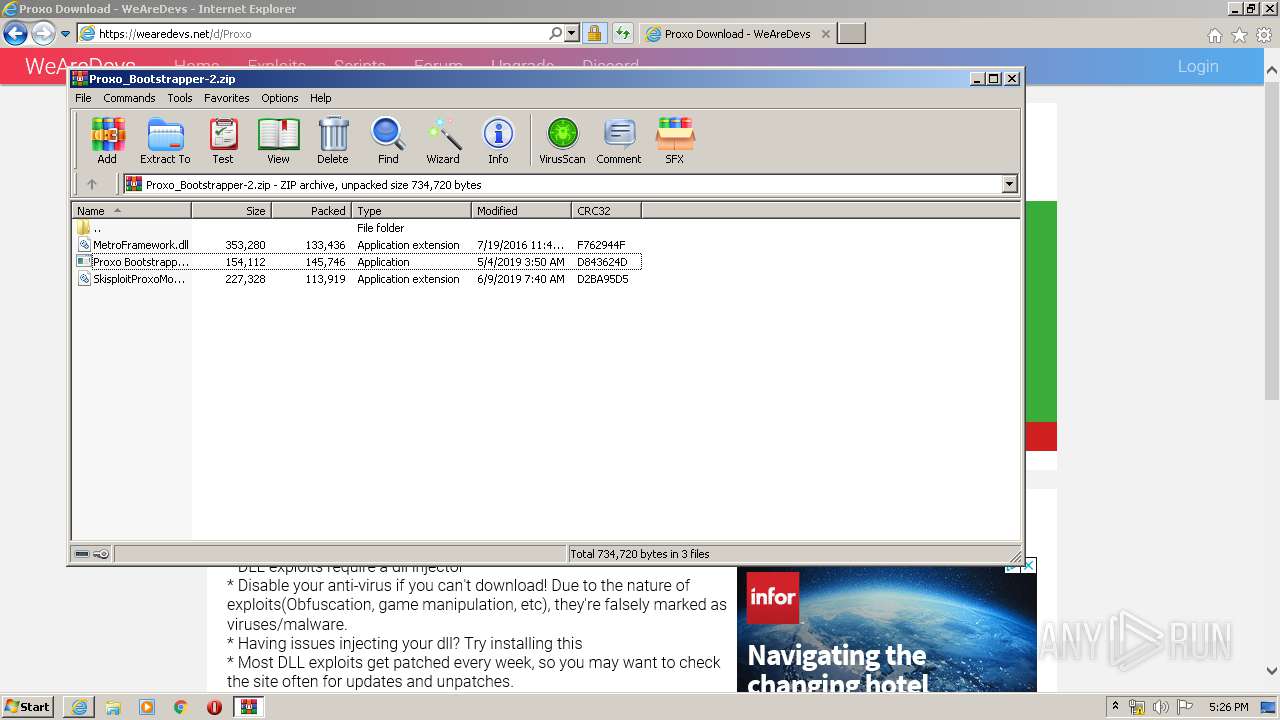The height and width of the screenshot is (720, 1280).
Task: Go up one folder level arrow
Action: point(92,184)
